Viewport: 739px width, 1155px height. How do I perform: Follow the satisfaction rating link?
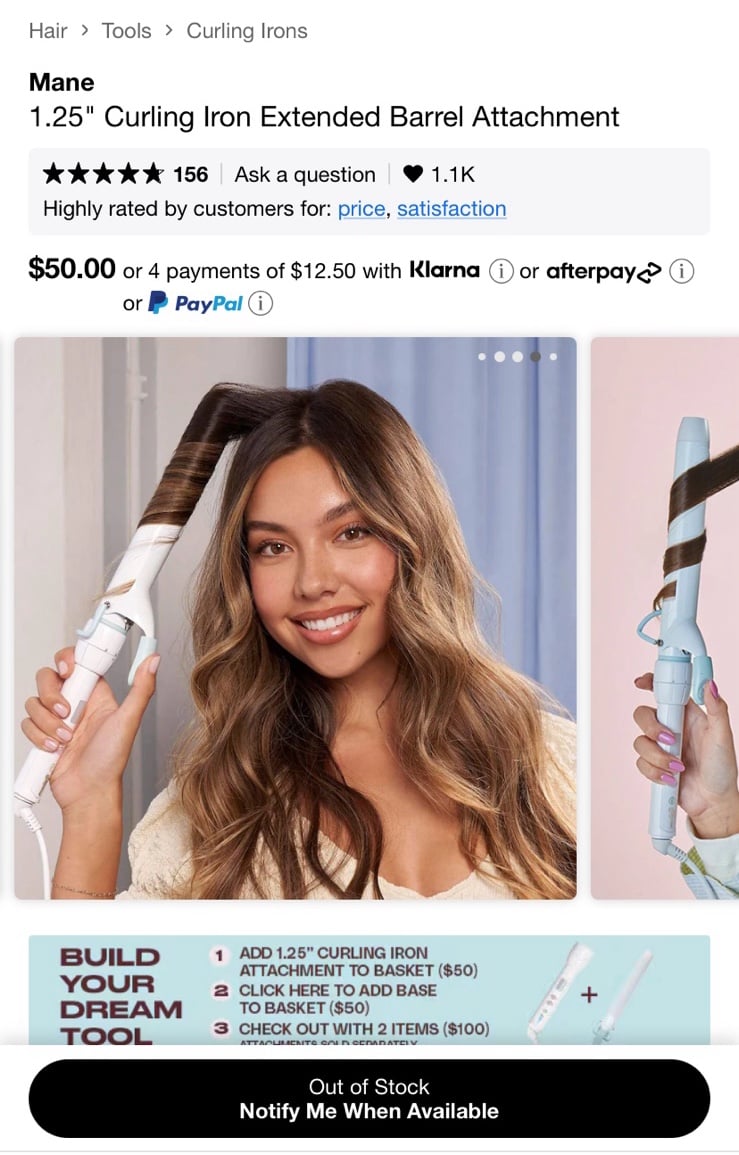[452, 209]
